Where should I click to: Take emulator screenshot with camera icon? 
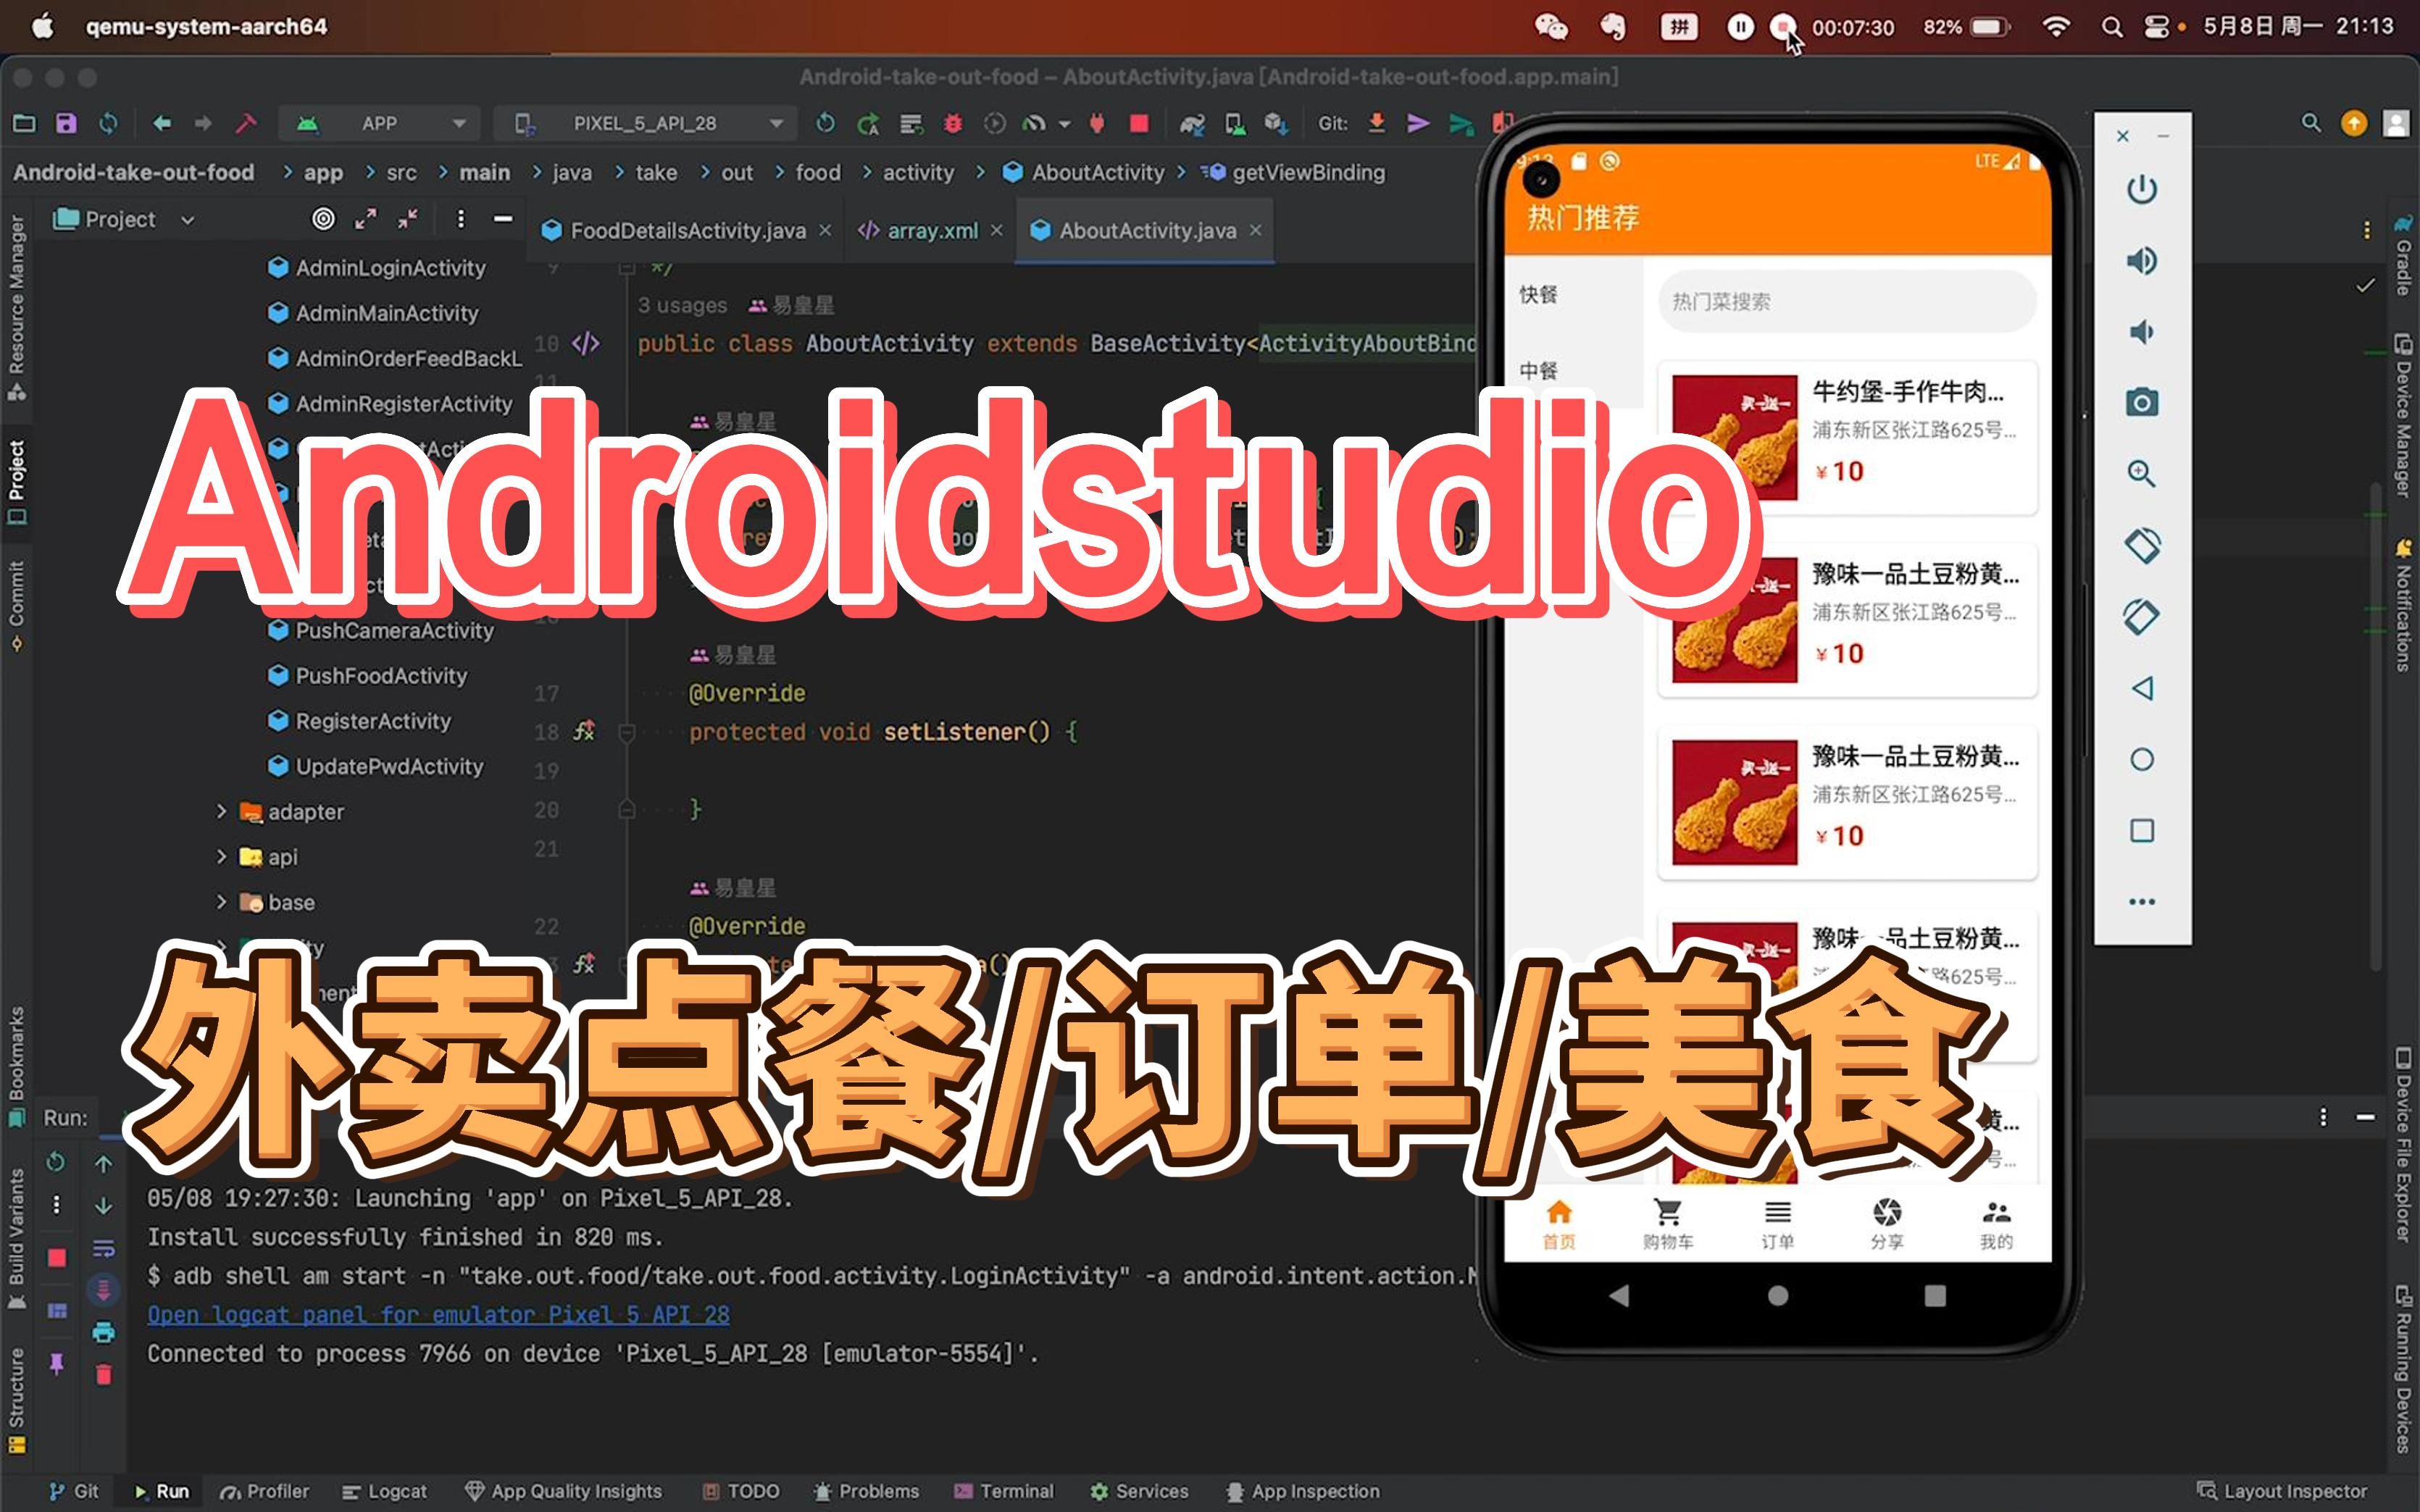[x=2141, y=403]
